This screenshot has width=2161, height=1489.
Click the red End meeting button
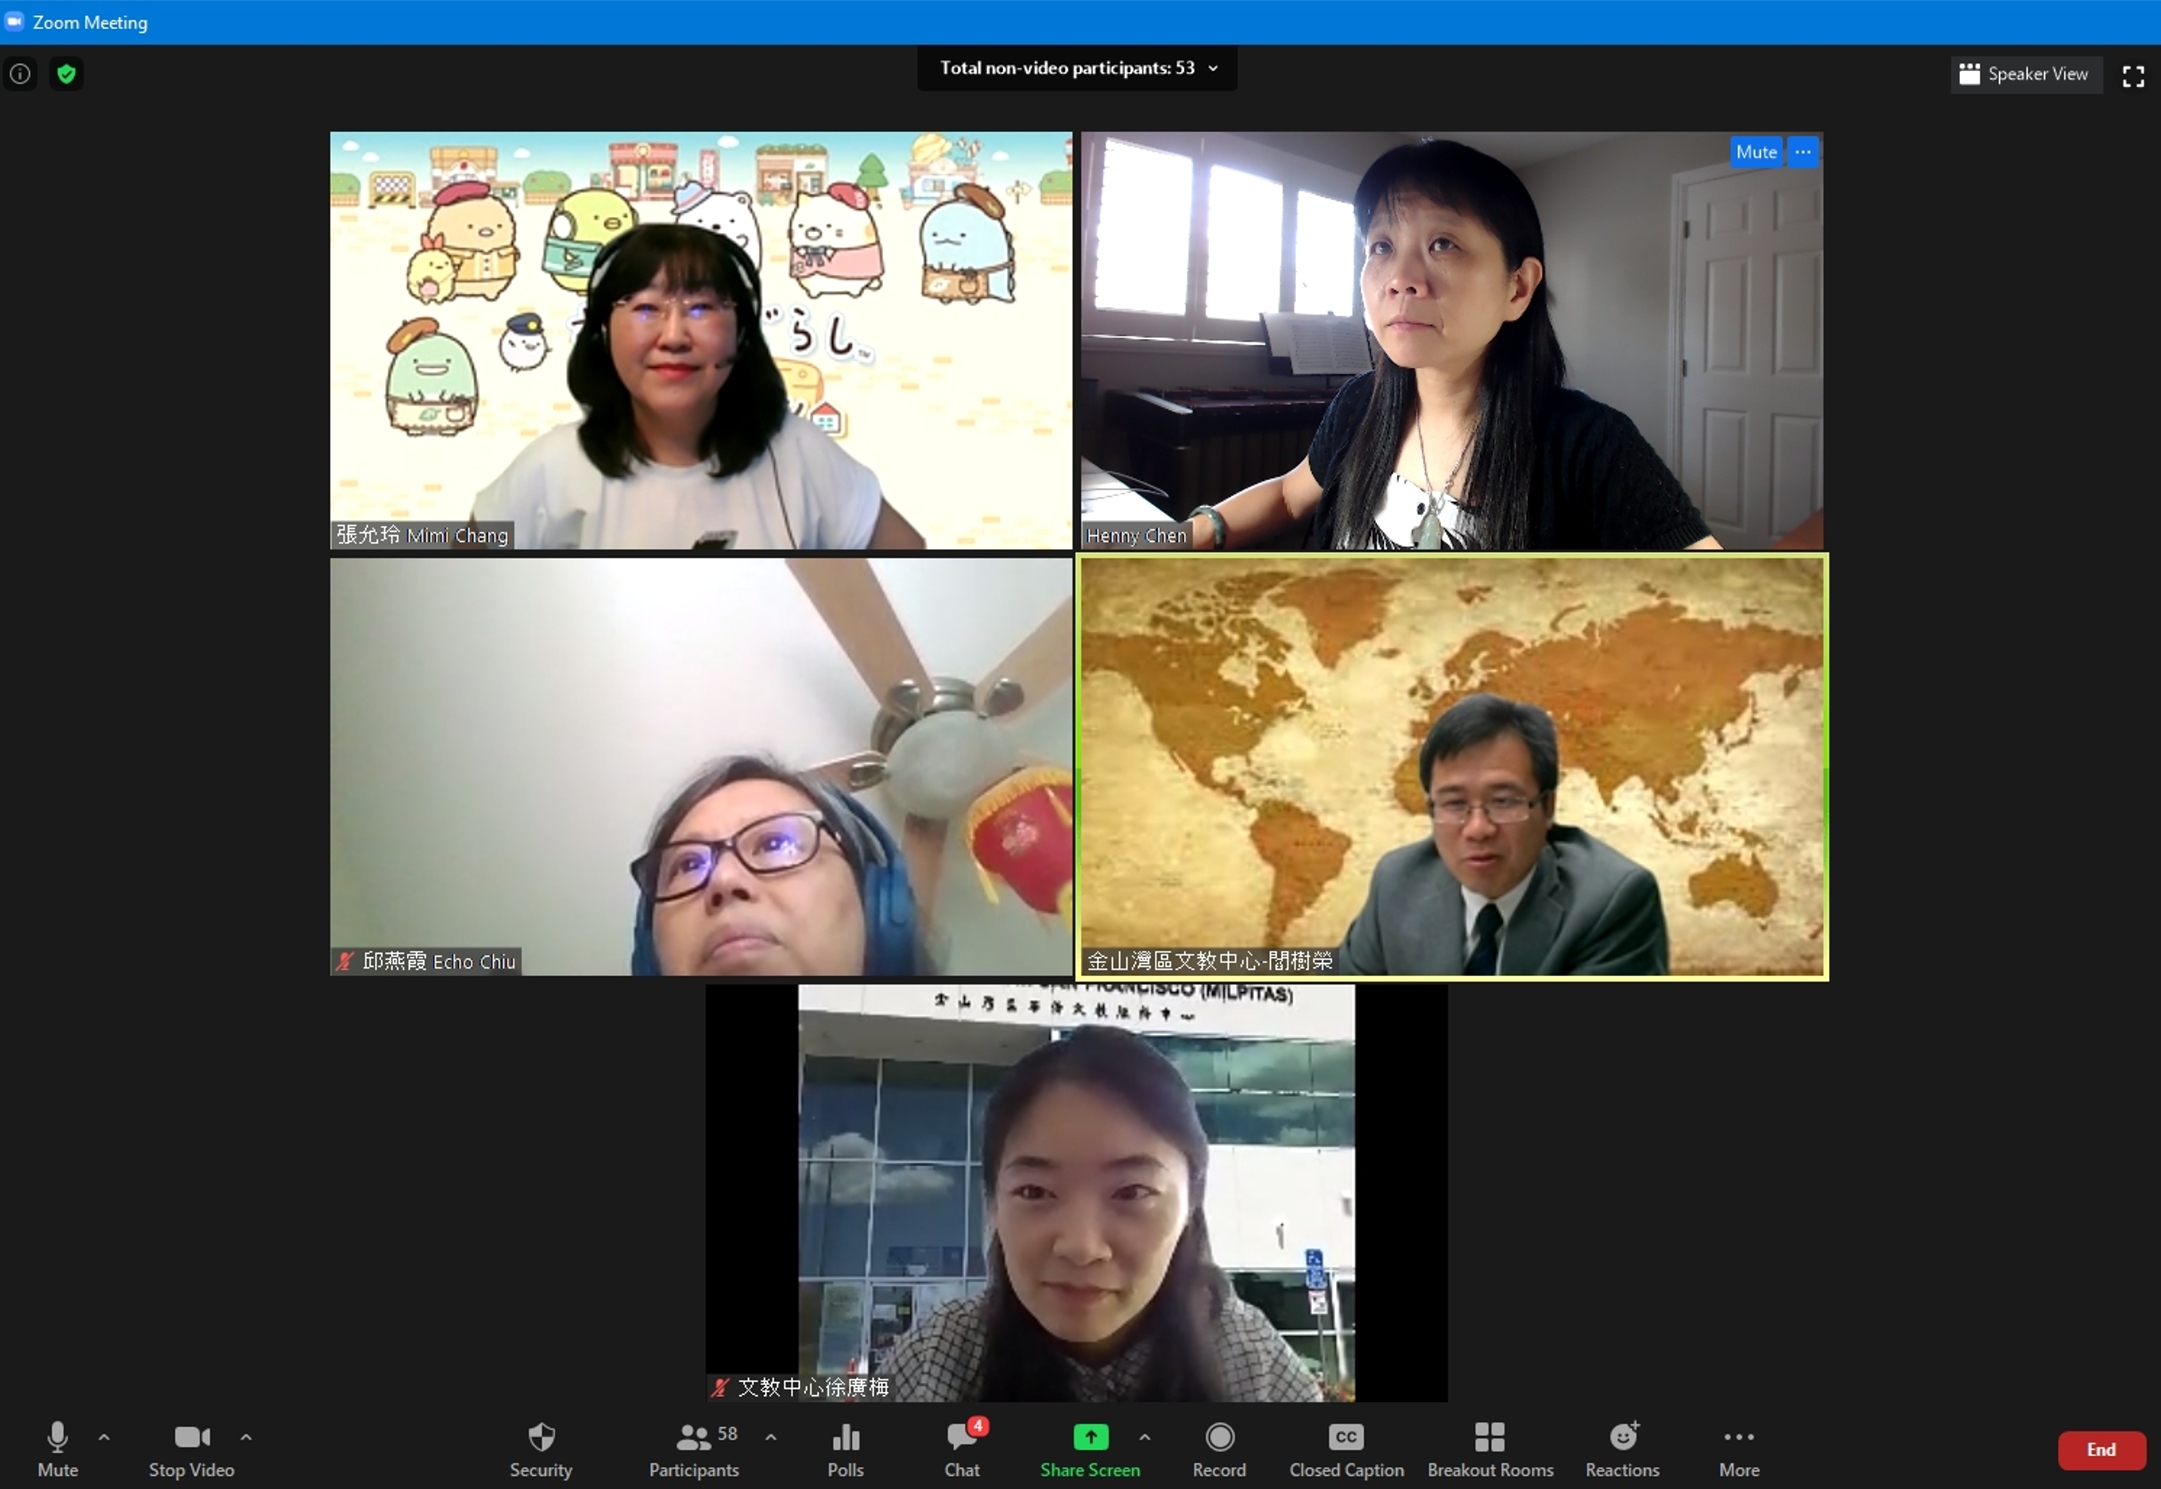[2101, 1449]
